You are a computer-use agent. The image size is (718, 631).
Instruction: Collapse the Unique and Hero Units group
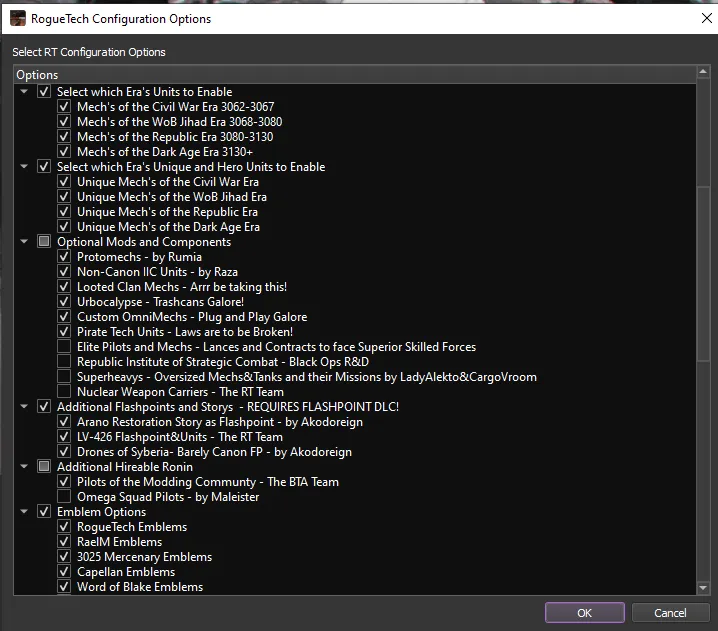click(24, 167)
